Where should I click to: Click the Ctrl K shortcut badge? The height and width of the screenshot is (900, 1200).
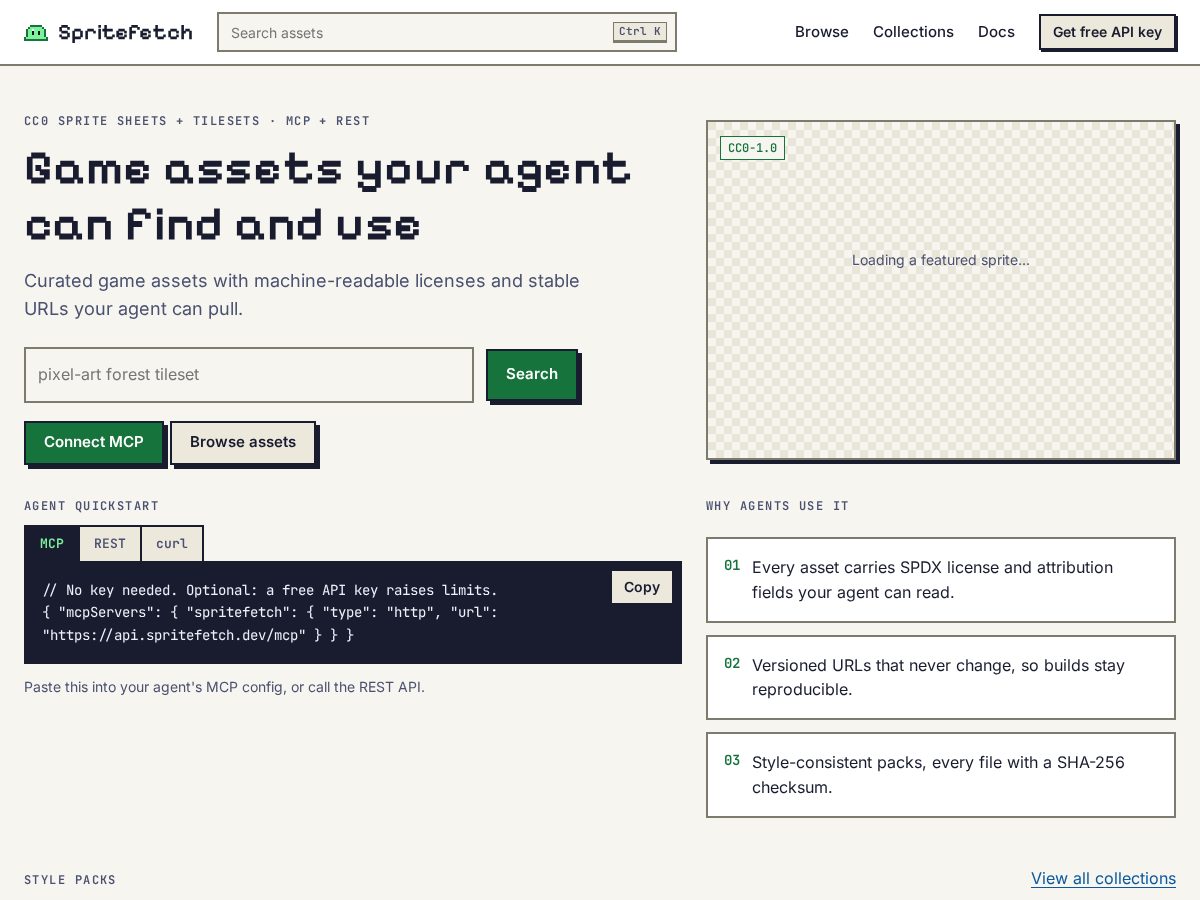(640, 32)
